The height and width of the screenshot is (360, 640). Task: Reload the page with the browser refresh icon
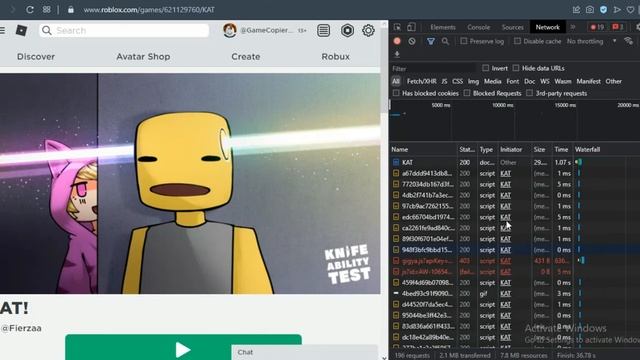30,9
